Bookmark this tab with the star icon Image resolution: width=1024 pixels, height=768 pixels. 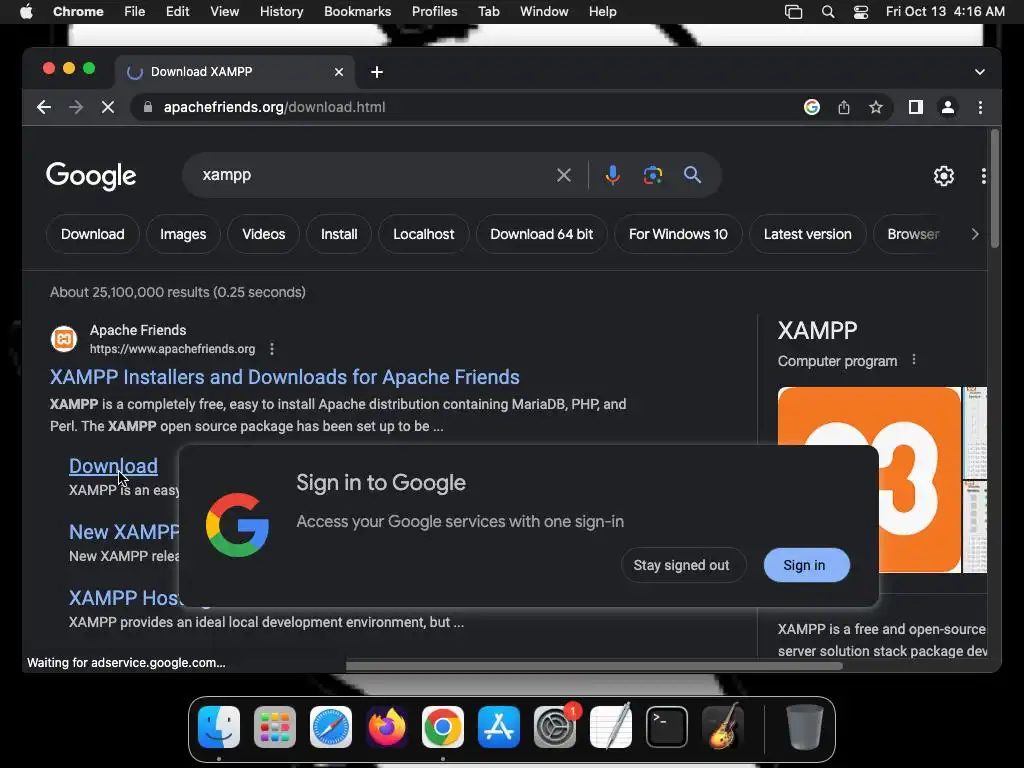point(876,107)
